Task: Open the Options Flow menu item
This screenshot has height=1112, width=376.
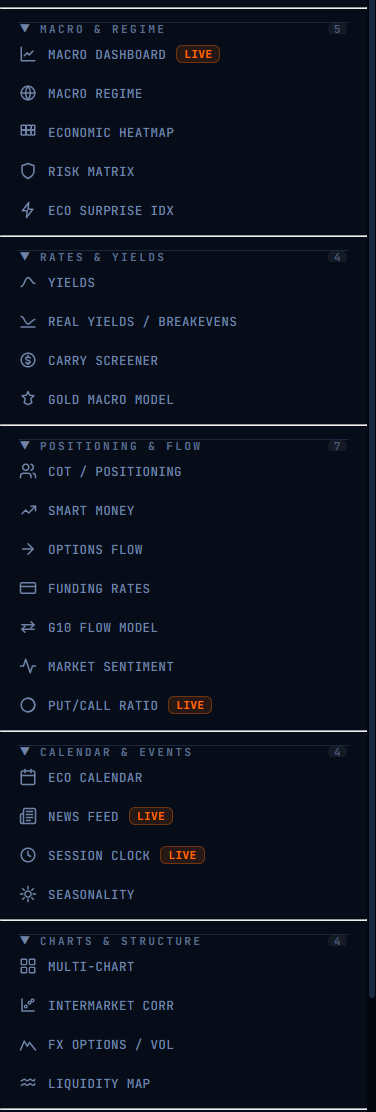Action: click(184, 550)
